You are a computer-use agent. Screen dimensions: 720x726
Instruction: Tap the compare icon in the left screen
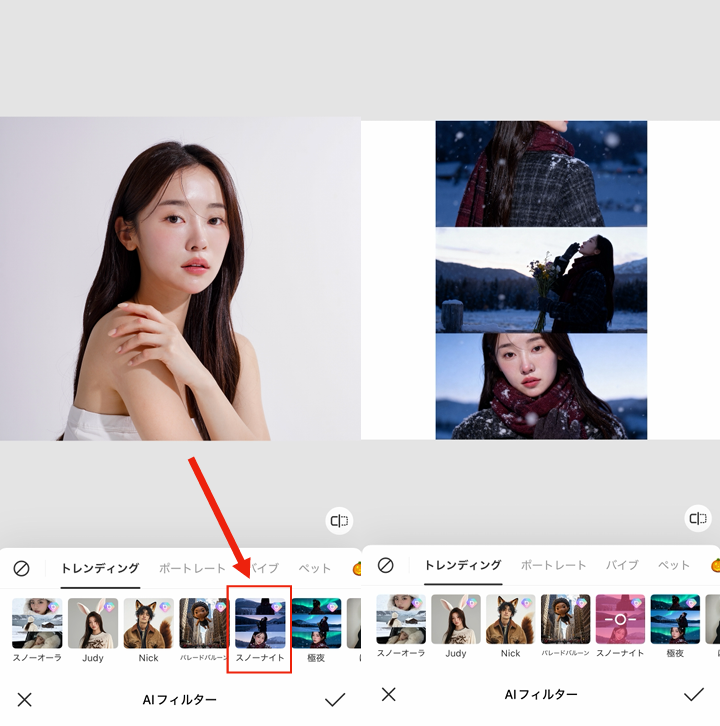tap(339, 520)
